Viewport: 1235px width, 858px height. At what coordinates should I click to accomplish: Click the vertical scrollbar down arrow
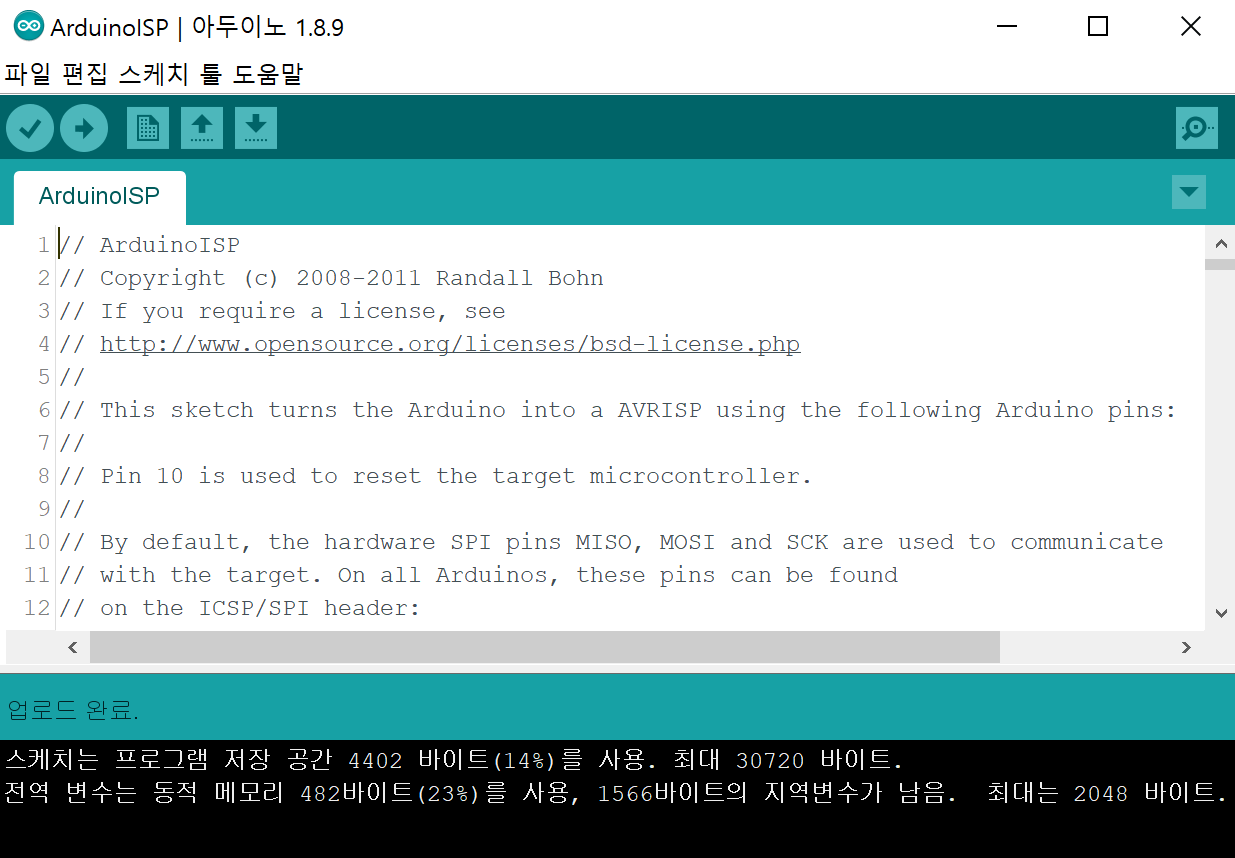[1220, 612]
